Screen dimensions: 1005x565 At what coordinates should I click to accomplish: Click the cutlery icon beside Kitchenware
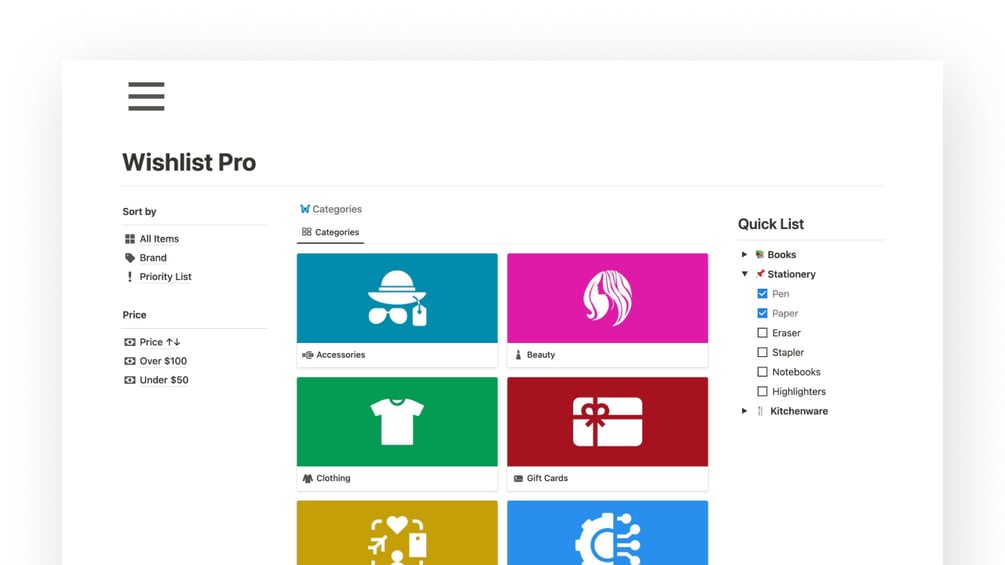tap(760, 411)
